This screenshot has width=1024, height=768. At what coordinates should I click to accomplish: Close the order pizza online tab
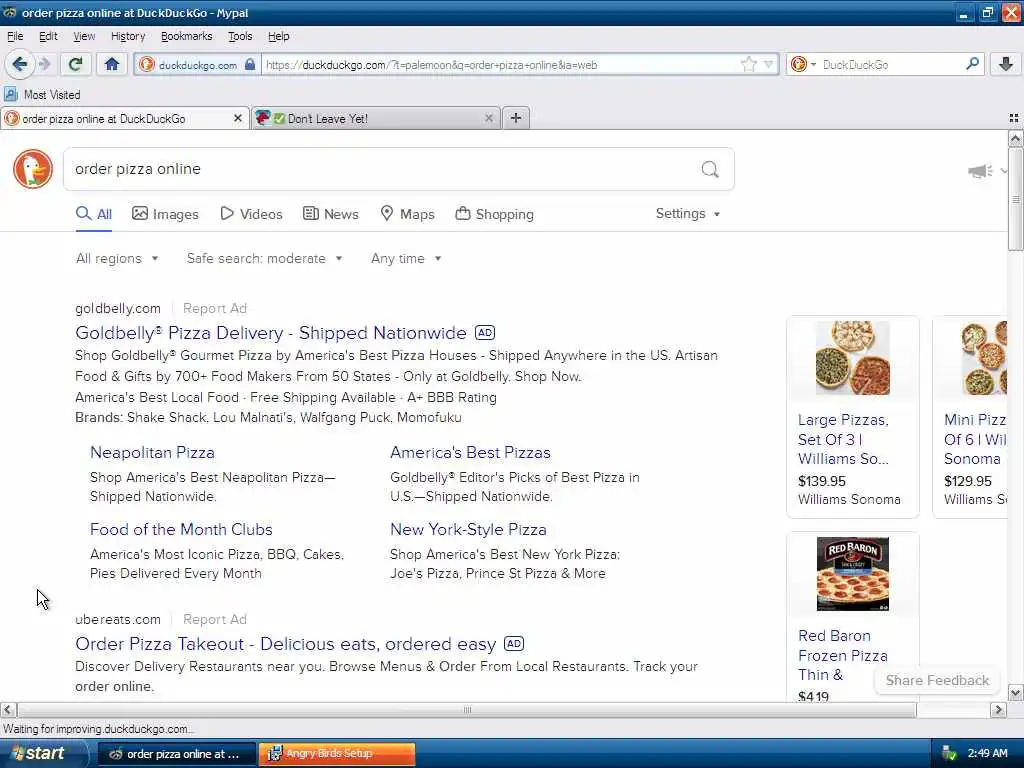[238, 118]
